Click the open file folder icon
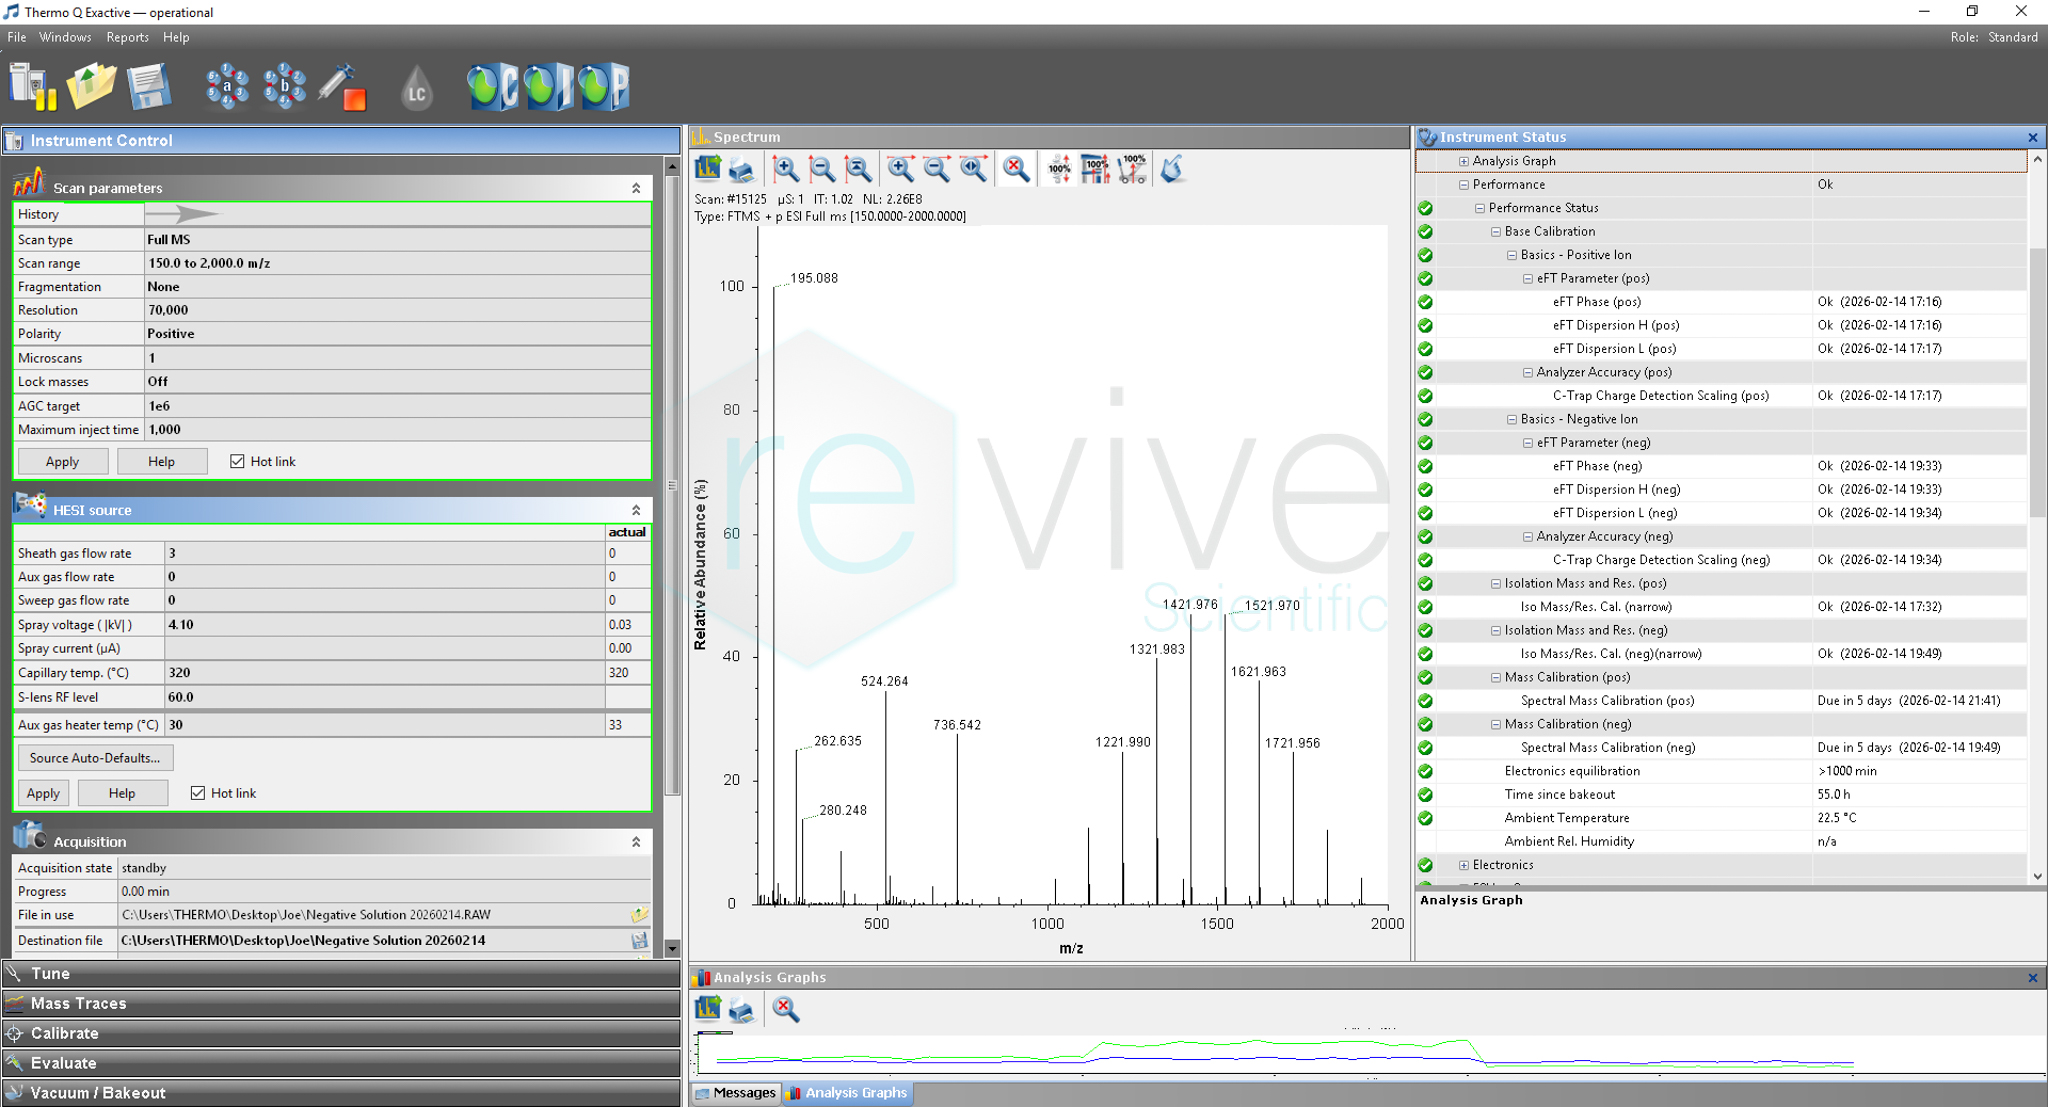 [91, 87]
